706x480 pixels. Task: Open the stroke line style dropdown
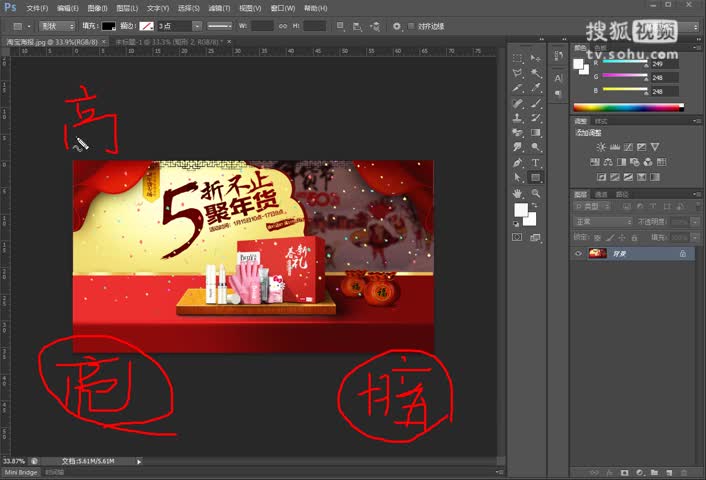(x=220, y=26)
